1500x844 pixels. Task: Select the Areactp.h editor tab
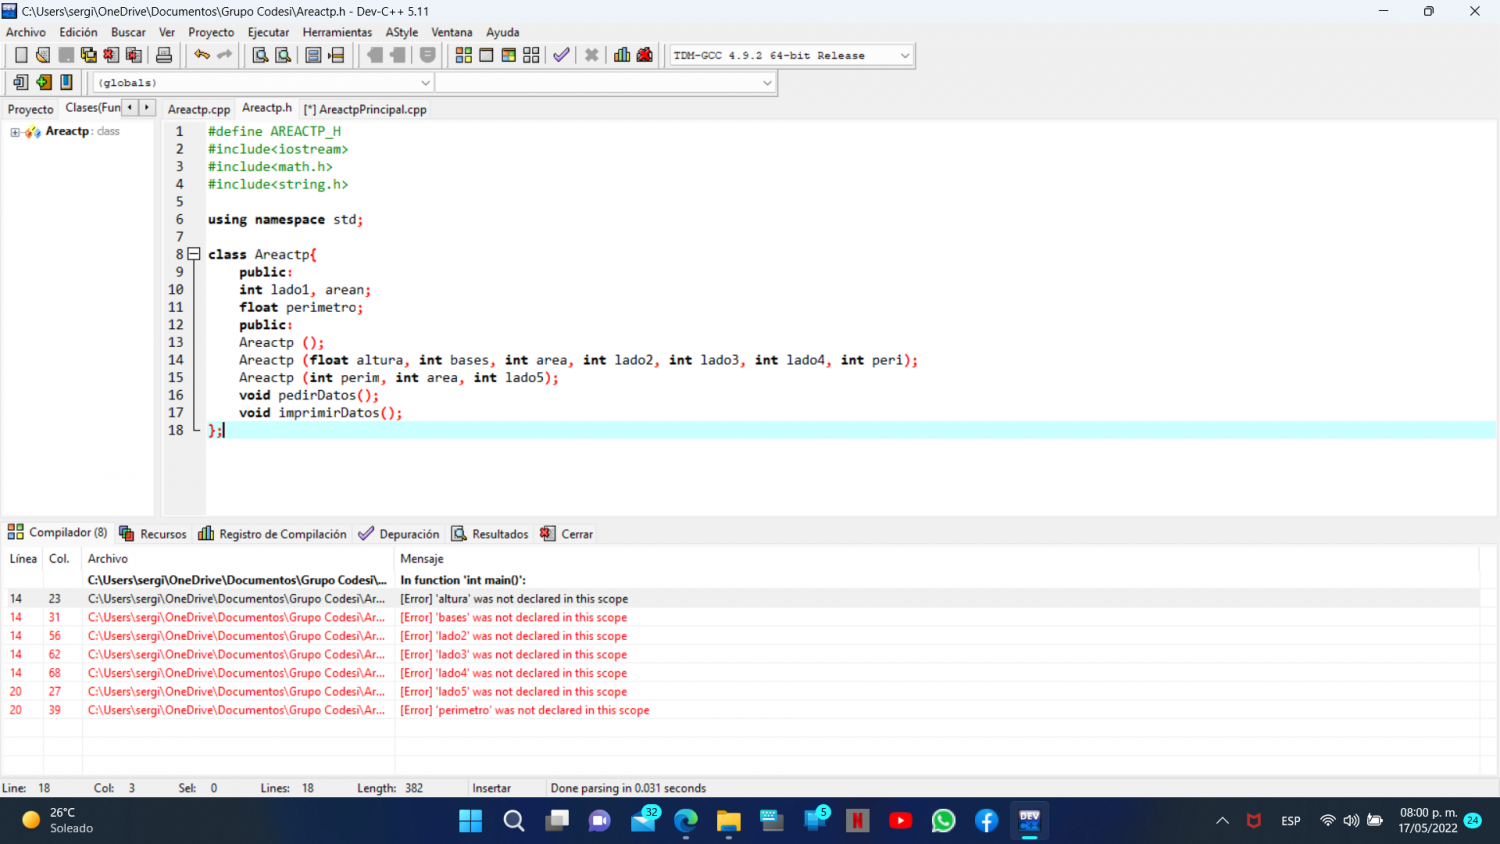tap(267, 108)
